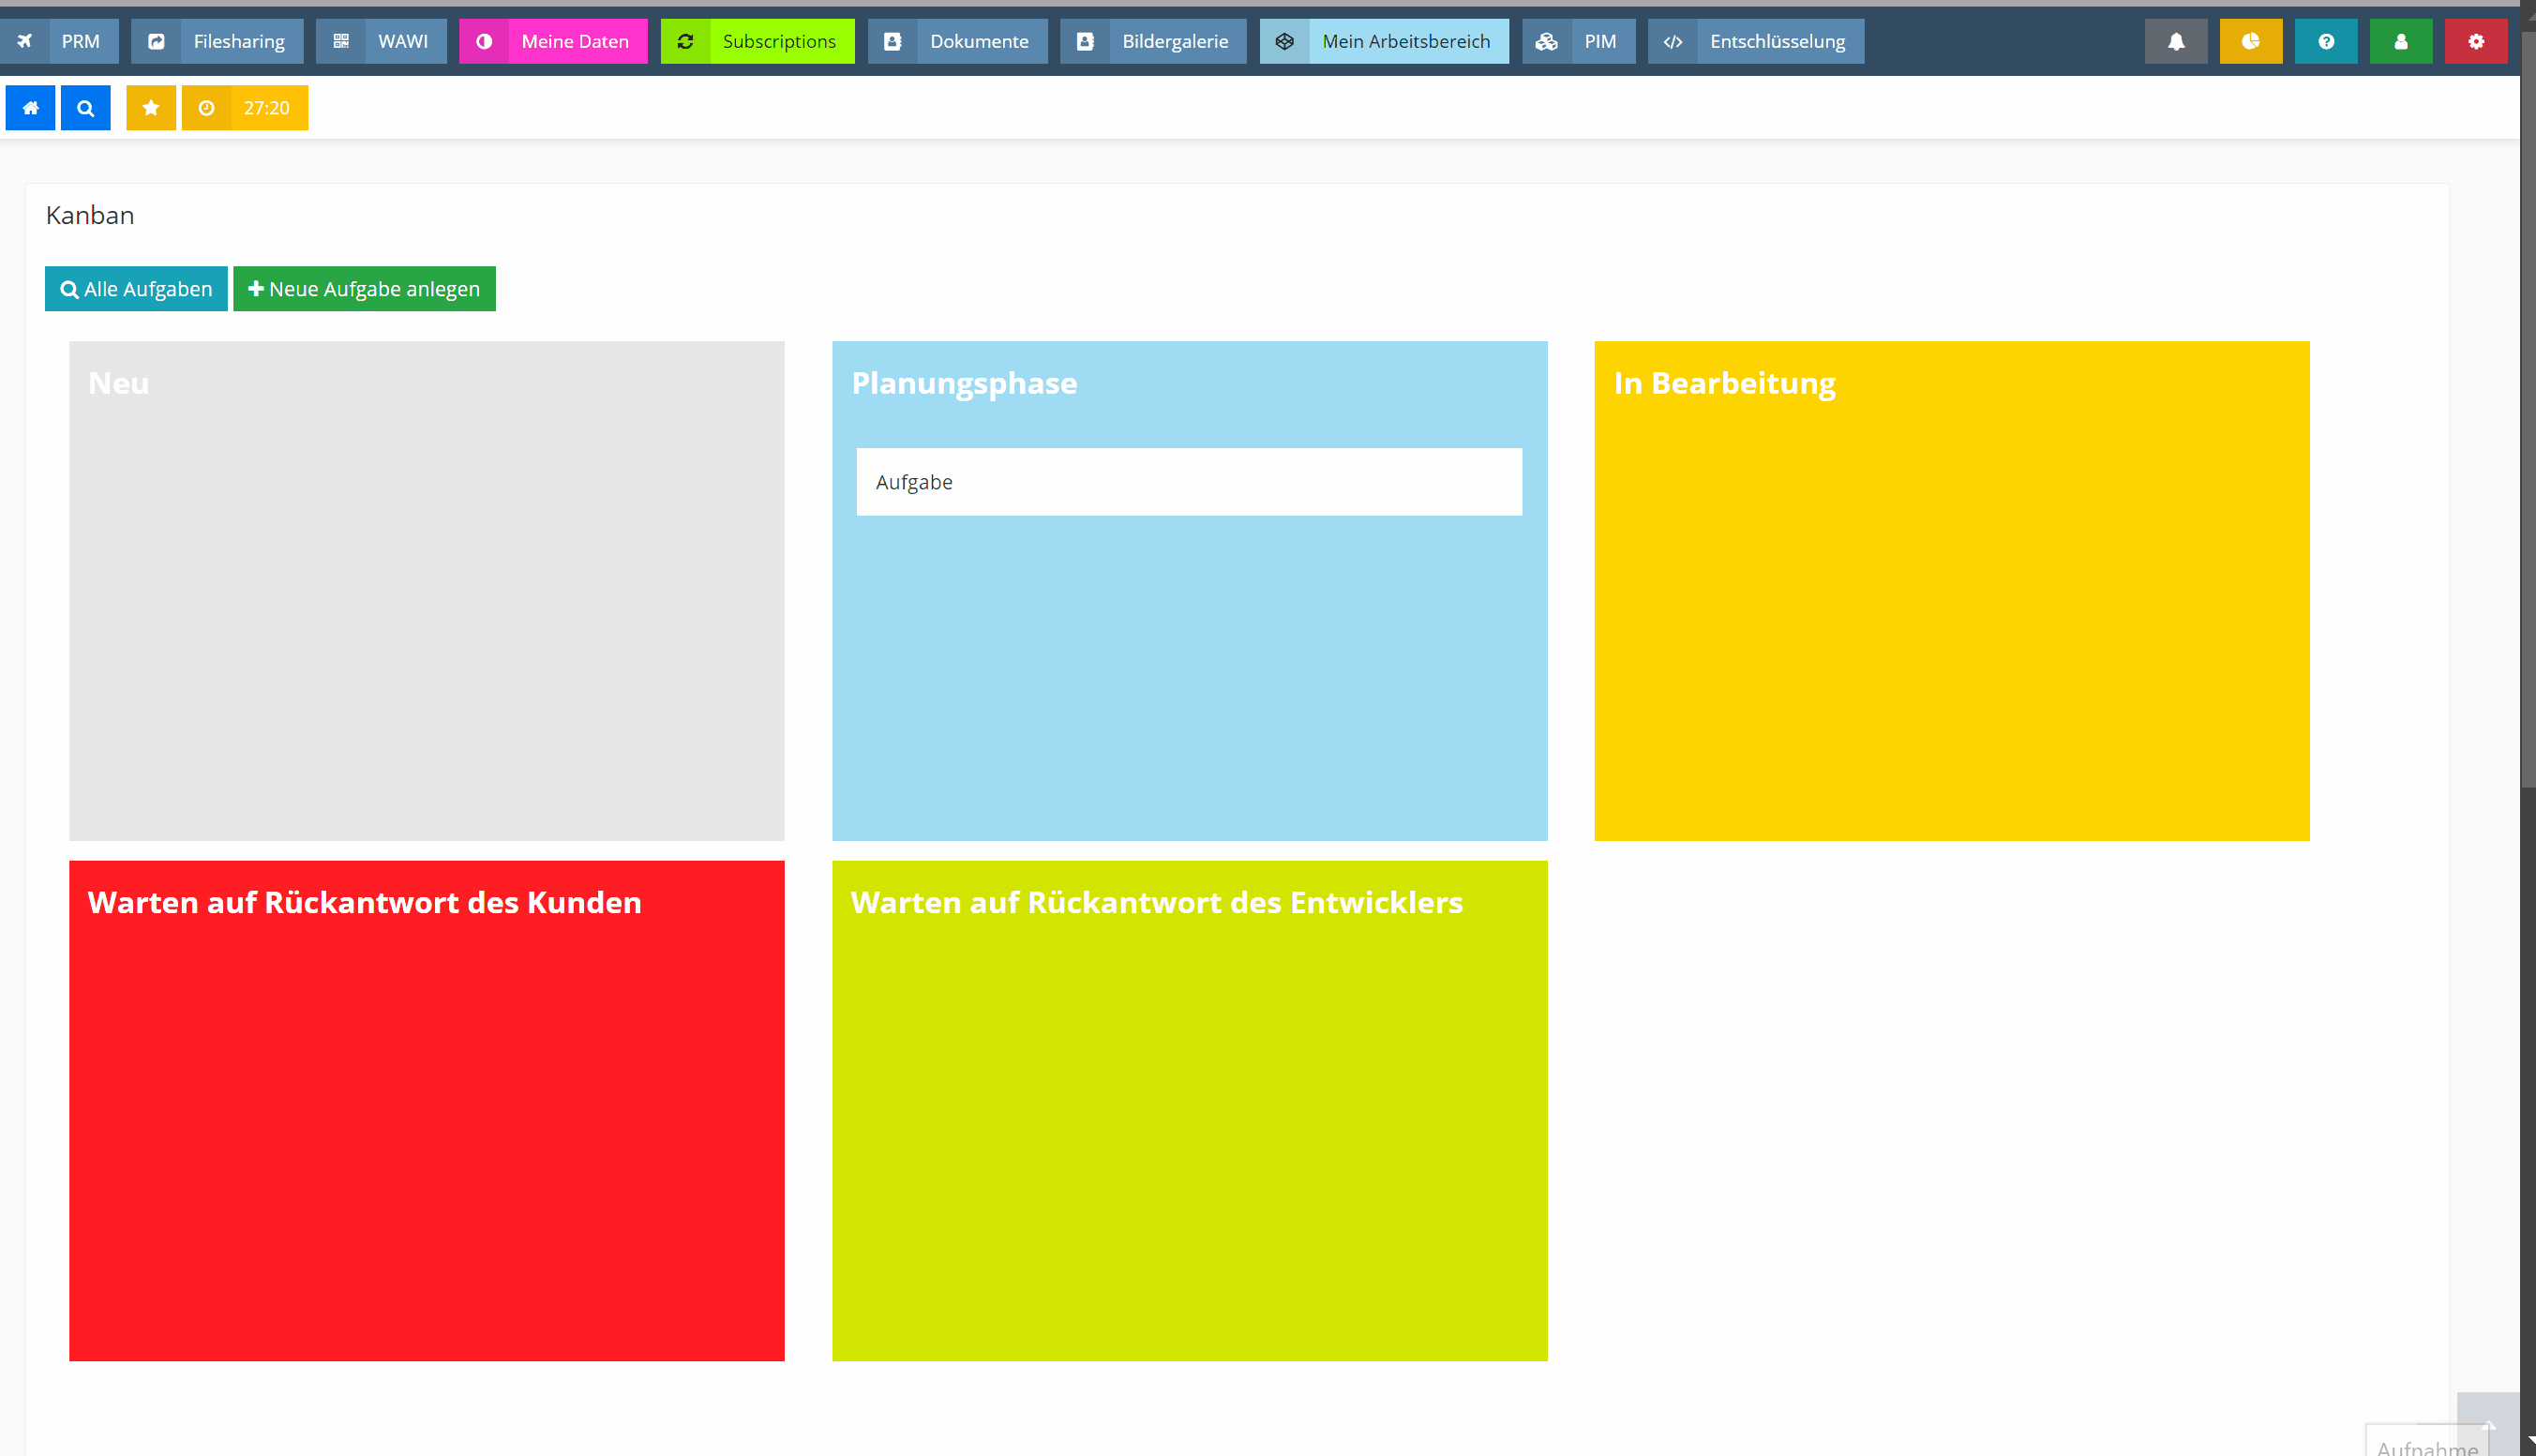Image resolution: width=2536 pixels, height=1456 pixels.
Task: Open help via question mark icon
Action: [2325, 41]
